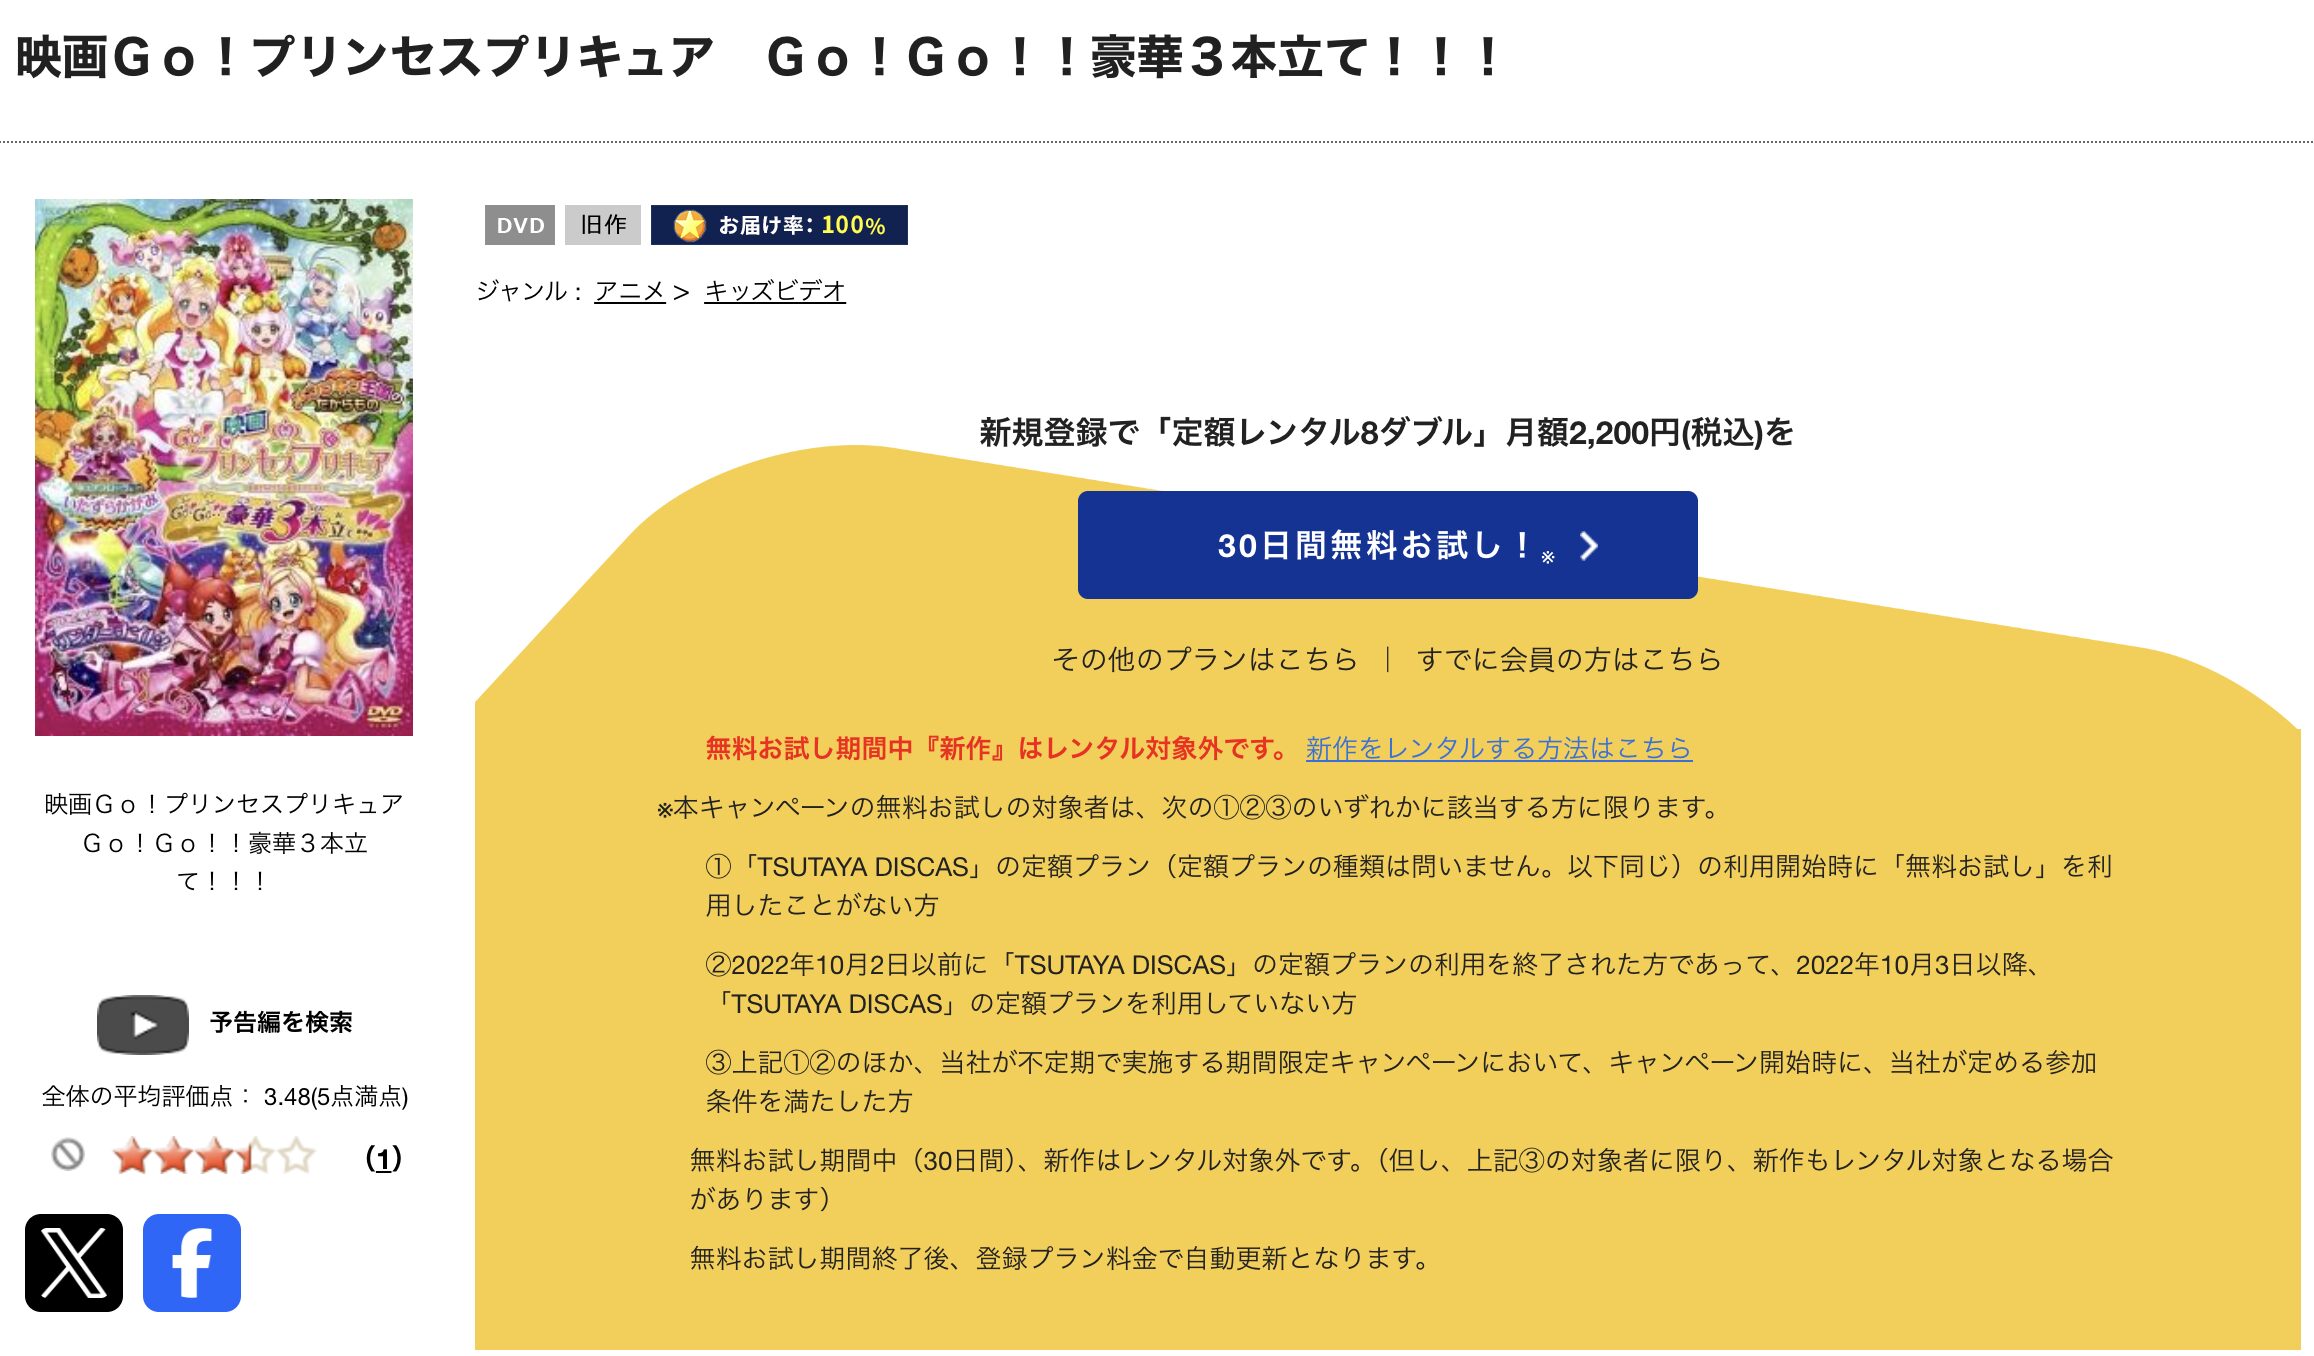Click the arrow chevron on trial button

(x=1588, y=546)
